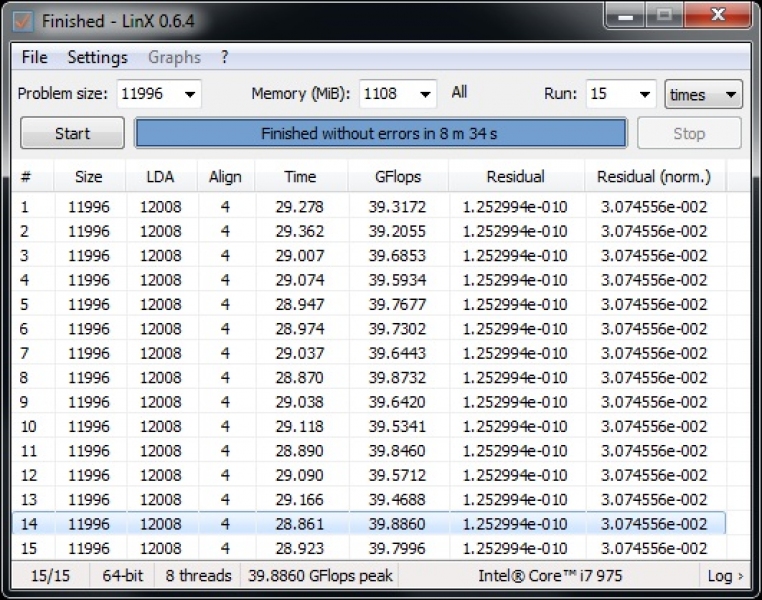762x600 pixels.
Task: Expand the Problem size dropdown
Action: (x=189, y=95)
